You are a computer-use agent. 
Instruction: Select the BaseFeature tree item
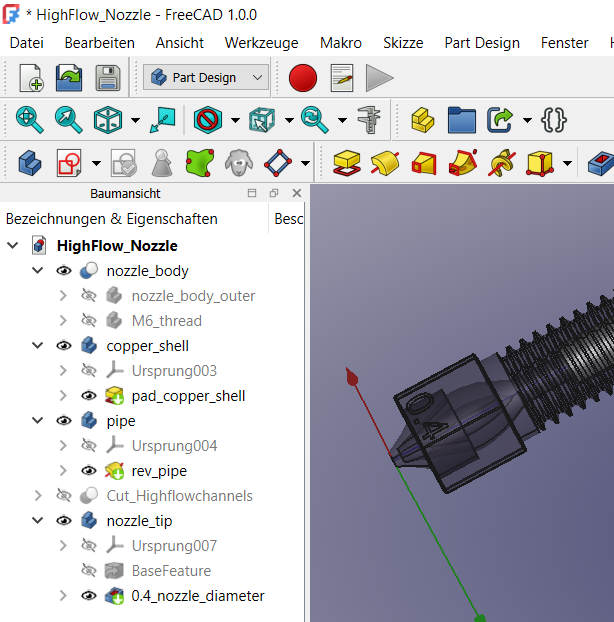click(x=171, y=571)
